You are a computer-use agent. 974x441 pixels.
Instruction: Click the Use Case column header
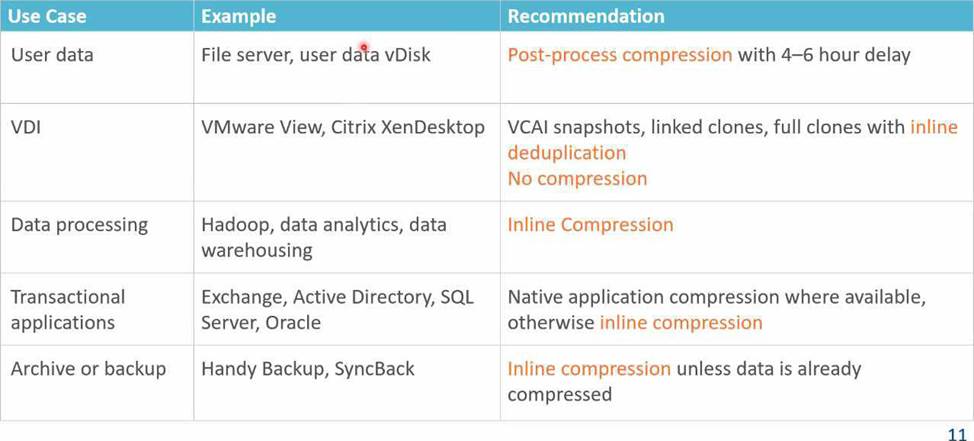click(x=48, y=16)
